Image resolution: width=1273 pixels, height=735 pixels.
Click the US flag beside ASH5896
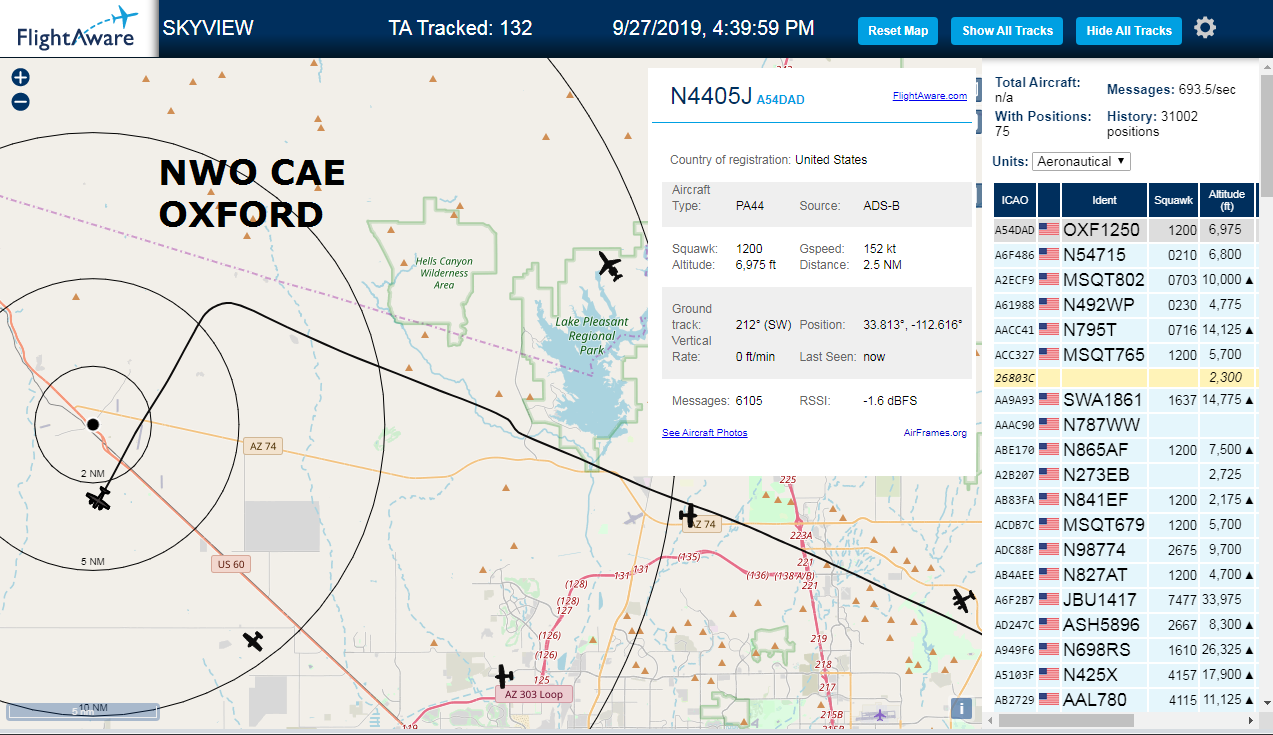point(1049,624)
